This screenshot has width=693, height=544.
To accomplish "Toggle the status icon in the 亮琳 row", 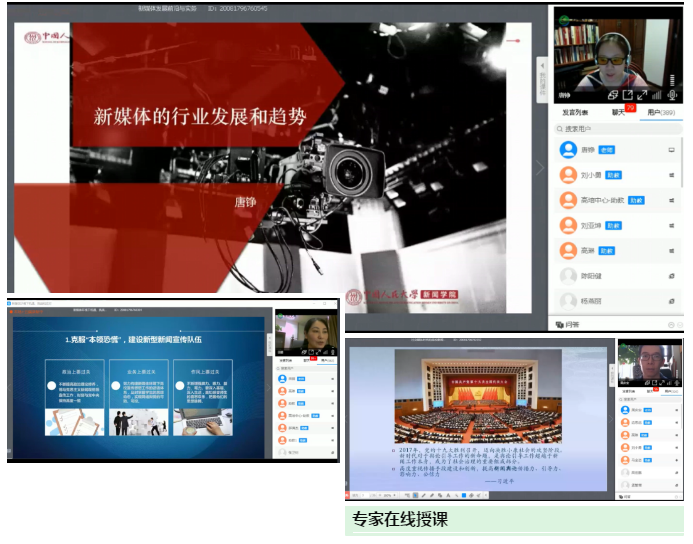I will pyautogui.click(x=671, y=250).
